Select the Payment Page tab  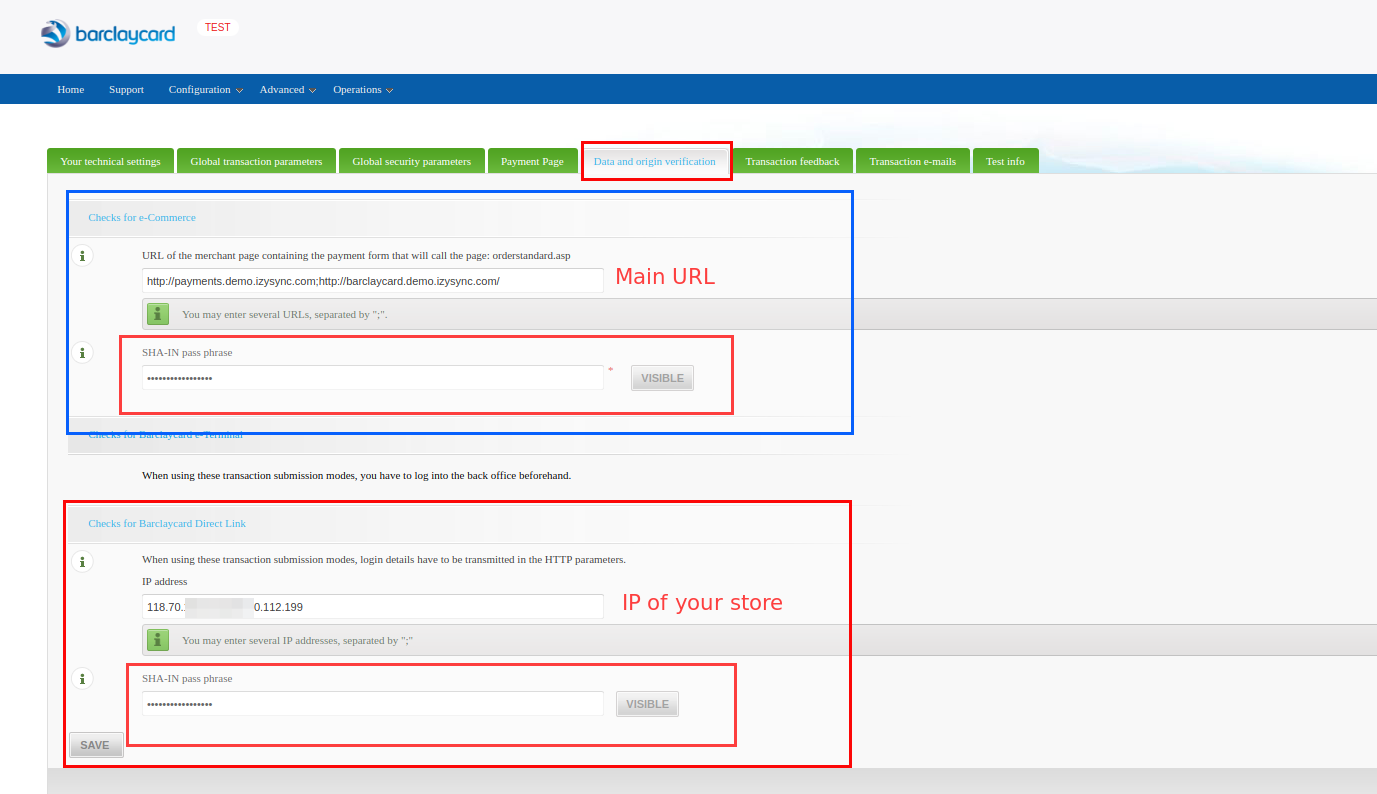[x=532, y=161]
